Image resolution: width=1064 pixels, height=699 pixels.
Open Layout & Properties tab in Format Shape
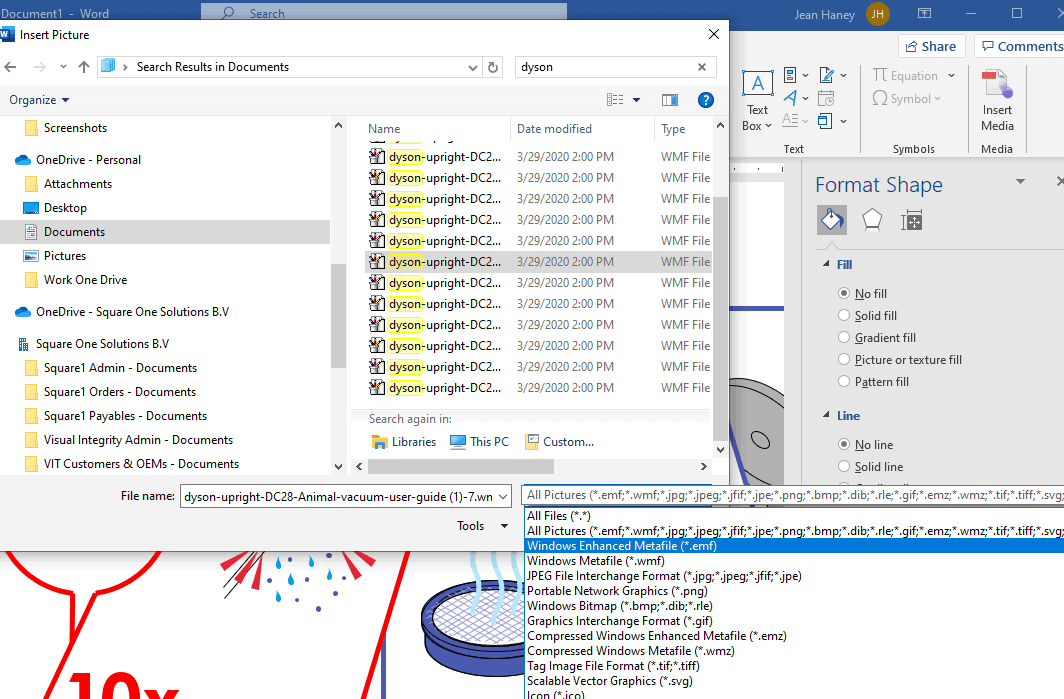pyautogui.click(x=911, y=220)
